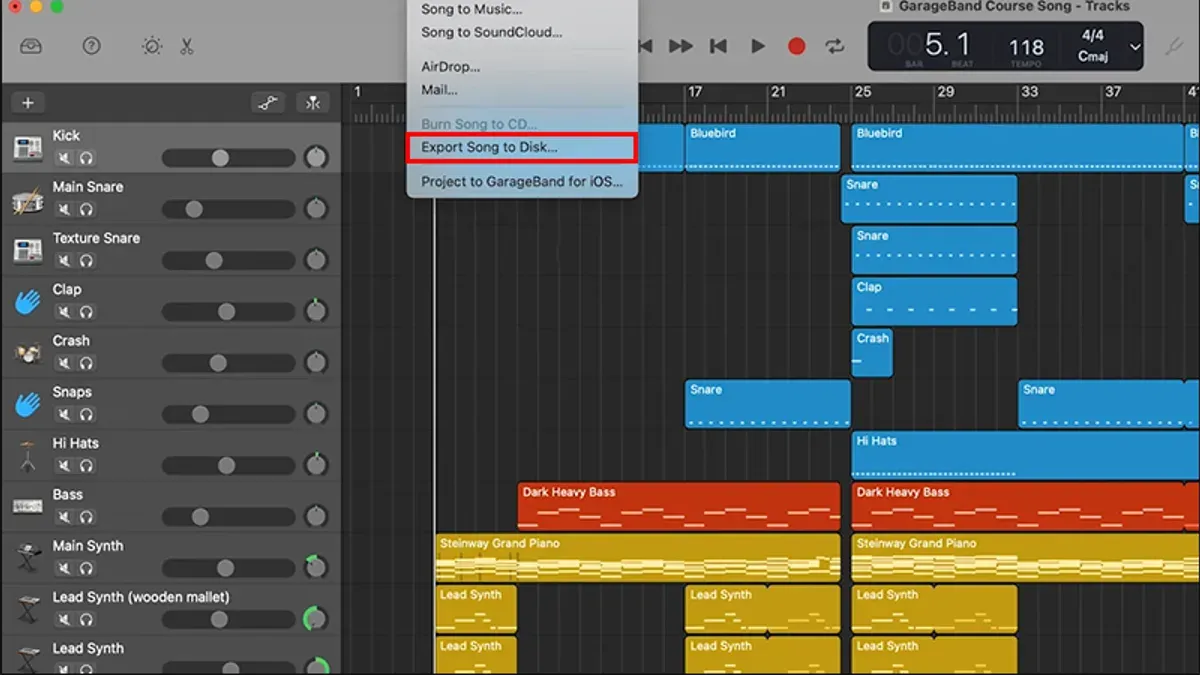Open Quick Help question mark icon

[x=91, y=46]
